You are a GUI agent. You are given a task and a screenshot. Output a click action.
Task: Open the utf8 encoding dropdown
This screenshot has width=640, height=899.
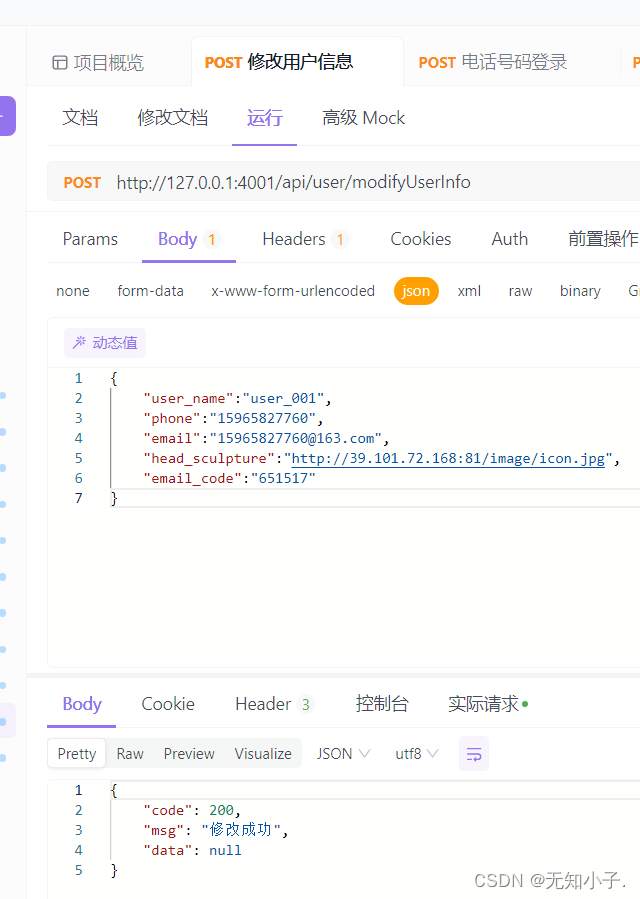pos(416,753)
